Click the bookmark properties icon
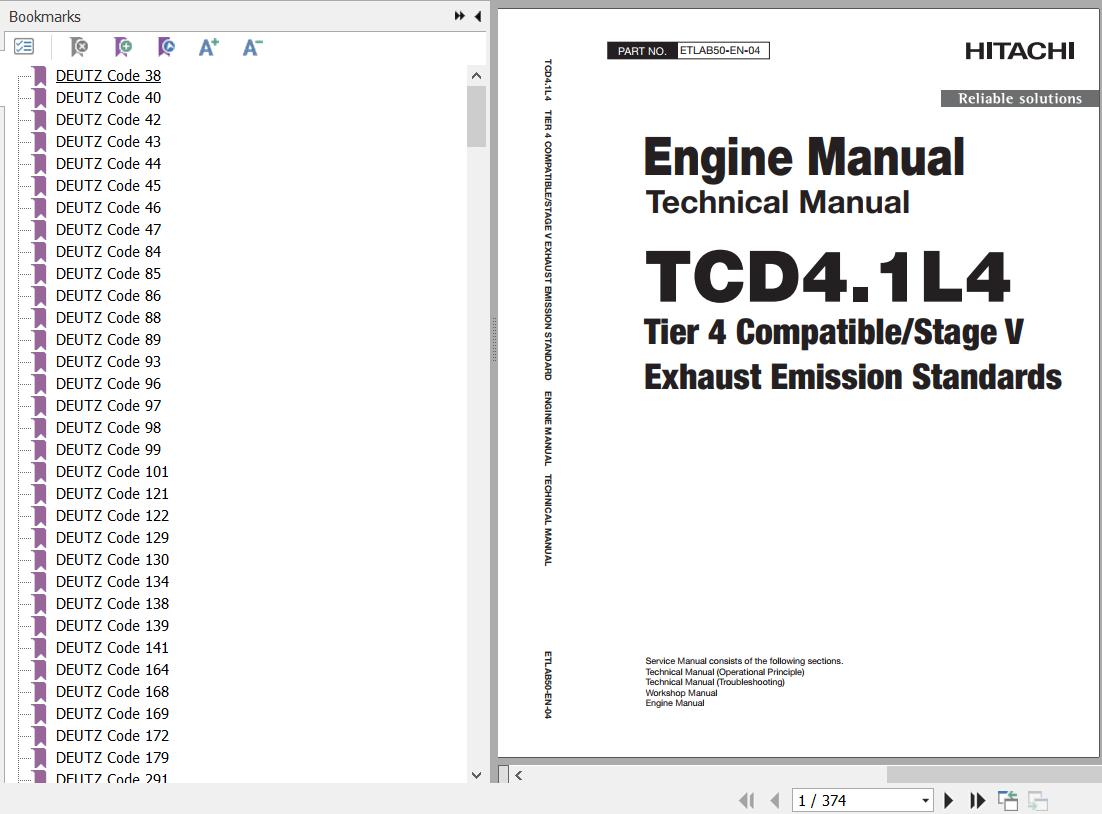1102x814 pixels. pyautogui.click(x=167, y=47)
